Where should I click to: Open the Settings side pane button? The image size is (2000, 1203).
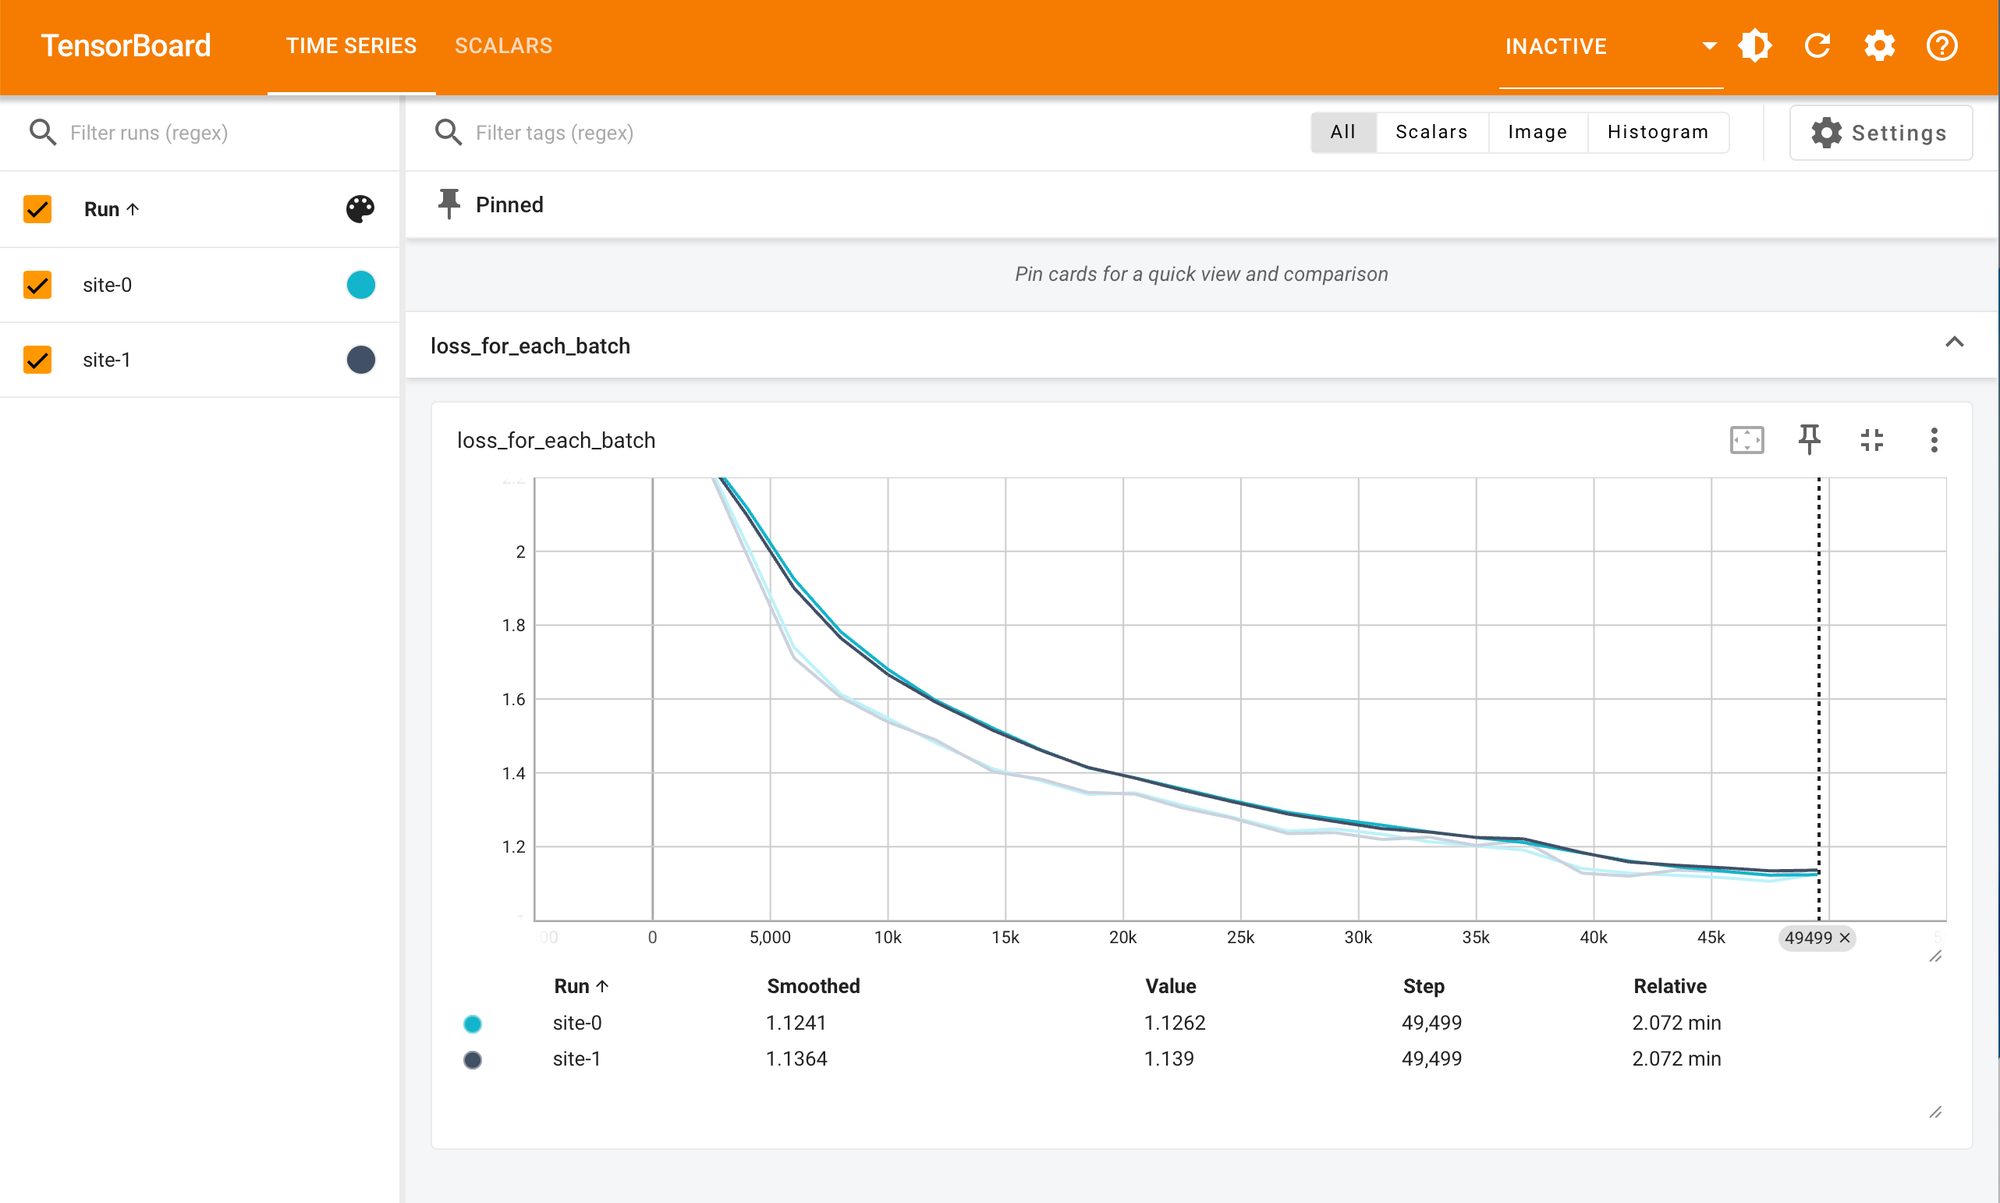click(x=1880, y=133)
